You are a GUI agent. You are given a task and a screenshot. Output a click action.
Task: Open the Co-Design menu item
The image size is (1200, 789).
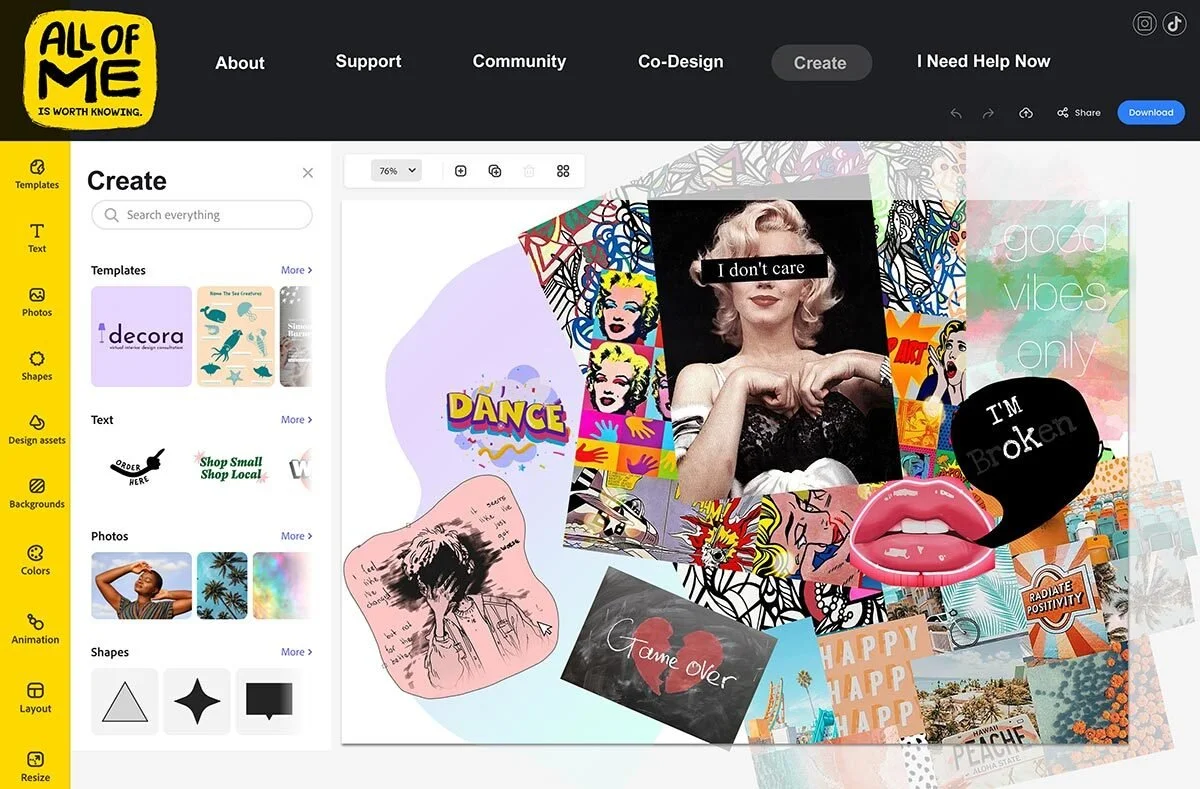point(681,62)
